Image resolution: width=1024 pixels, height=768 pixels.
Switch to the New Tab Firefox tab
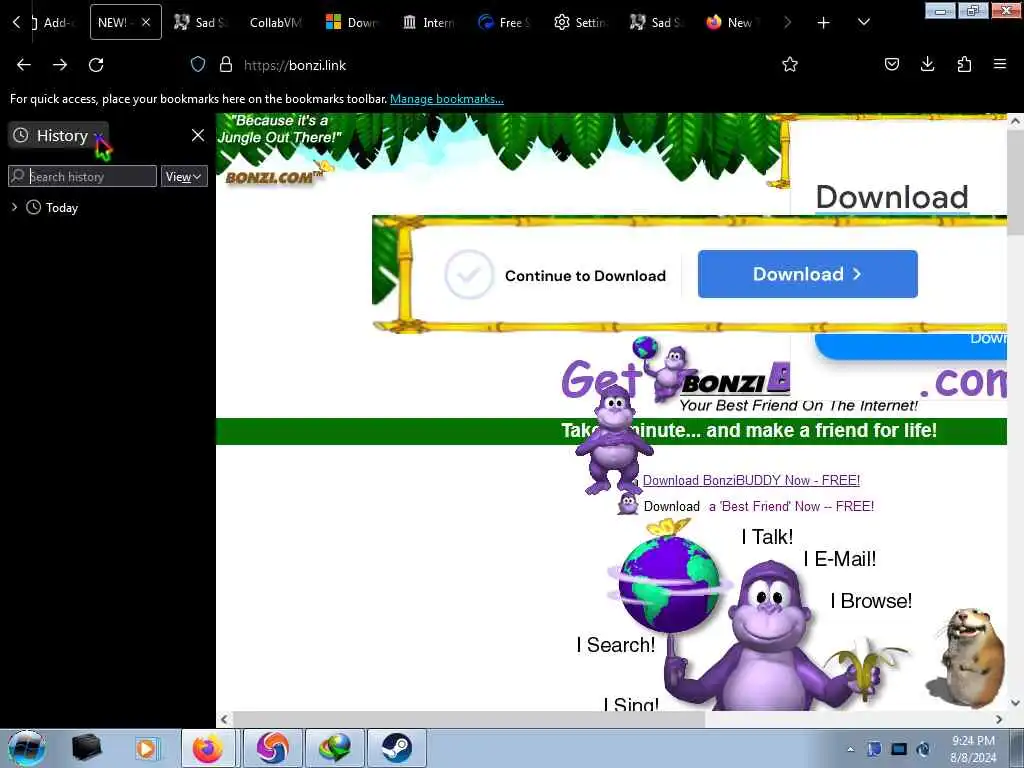point(731,22)
